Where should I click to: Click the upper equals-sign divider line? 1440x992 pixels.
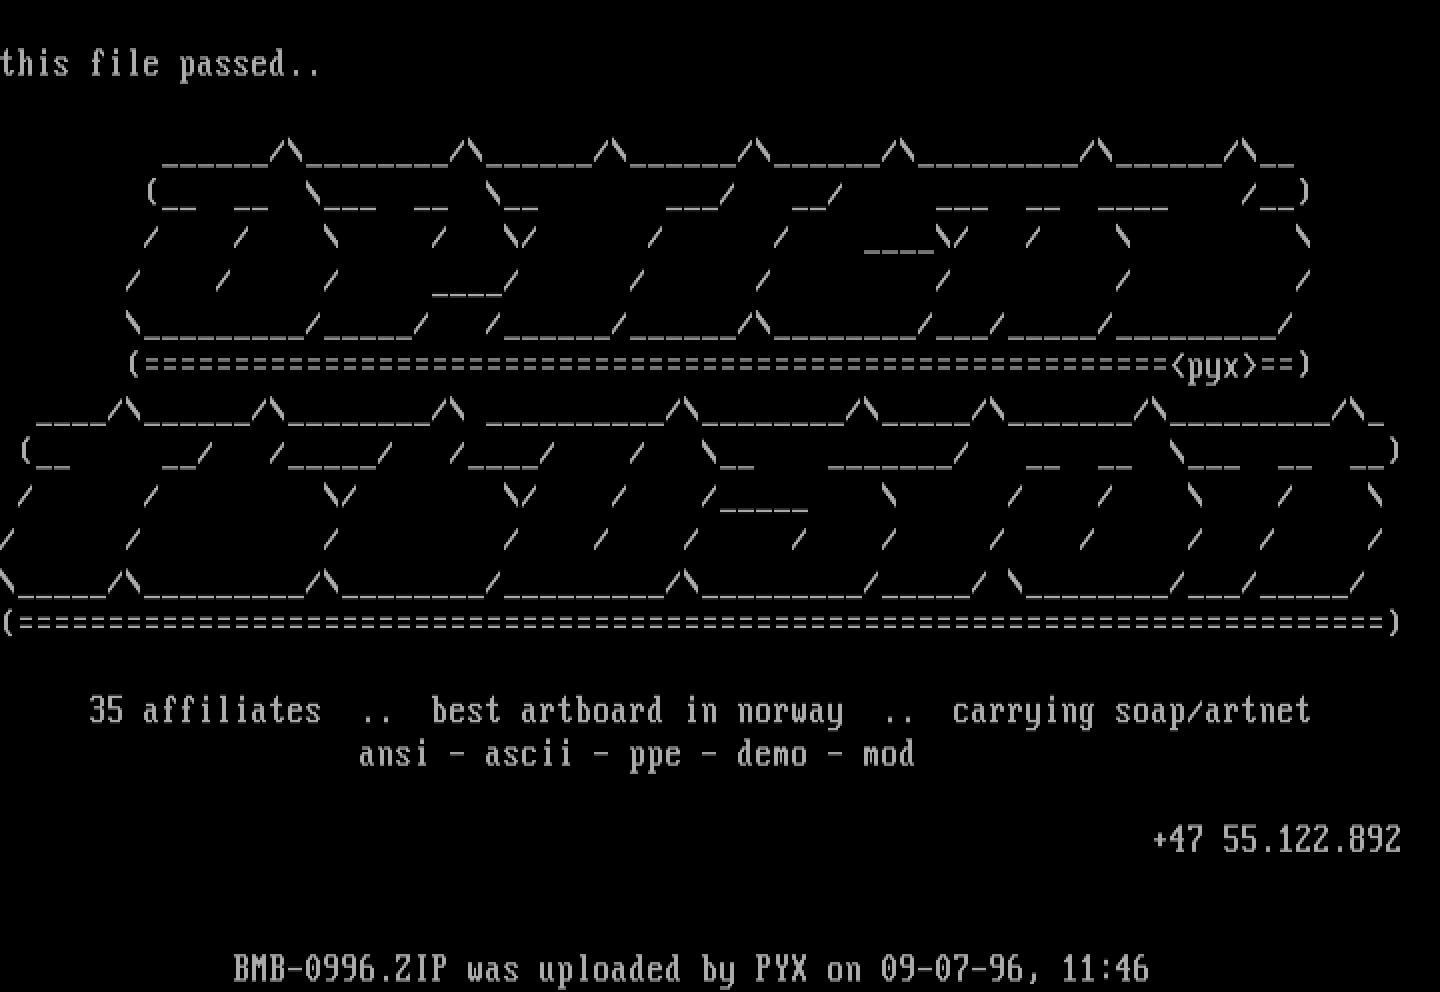tap(718, 366)
